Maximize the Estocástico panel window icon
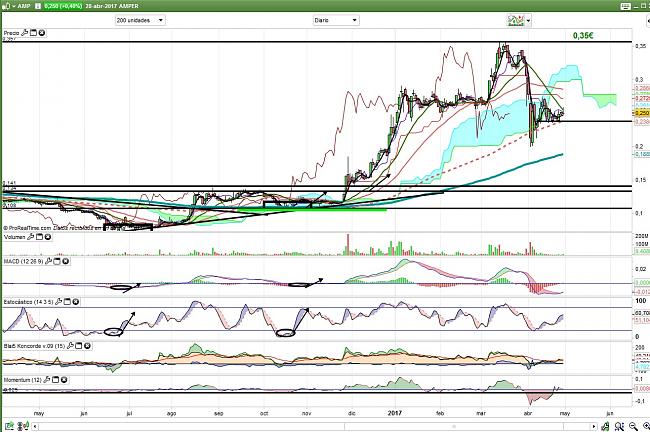650x432 pixels. point(68,302)
